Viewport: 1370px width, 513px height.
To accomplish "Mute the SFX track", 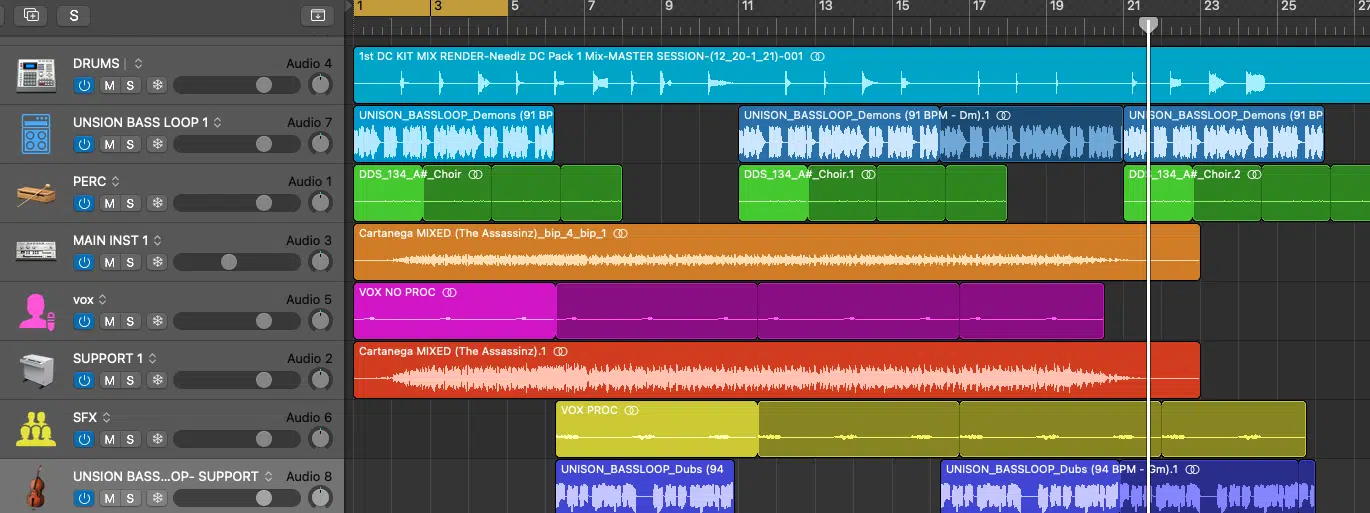I will coord(109,439).
